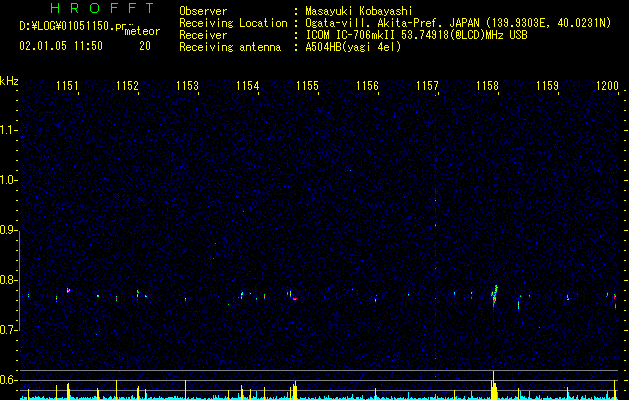This screenshot has width=629, height=400.
Task: Click the 1155 time marker
Action: point(307,86)
